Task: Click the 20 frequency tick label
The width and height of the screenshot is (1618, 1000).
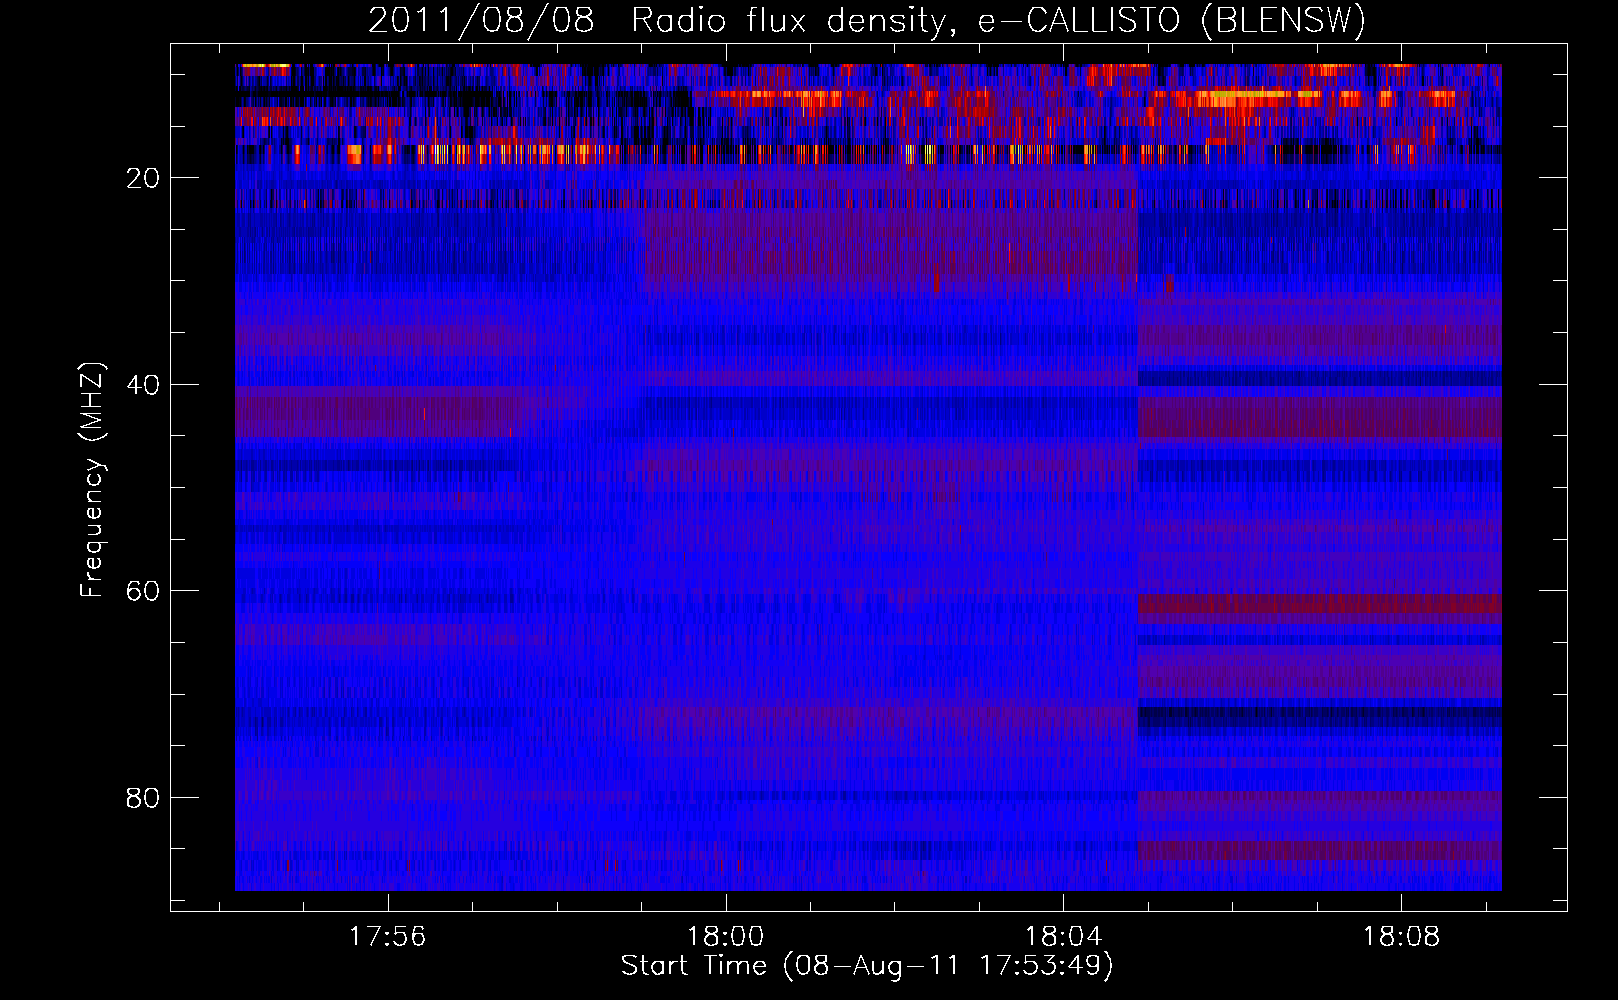Action: [x=143, y=178]
